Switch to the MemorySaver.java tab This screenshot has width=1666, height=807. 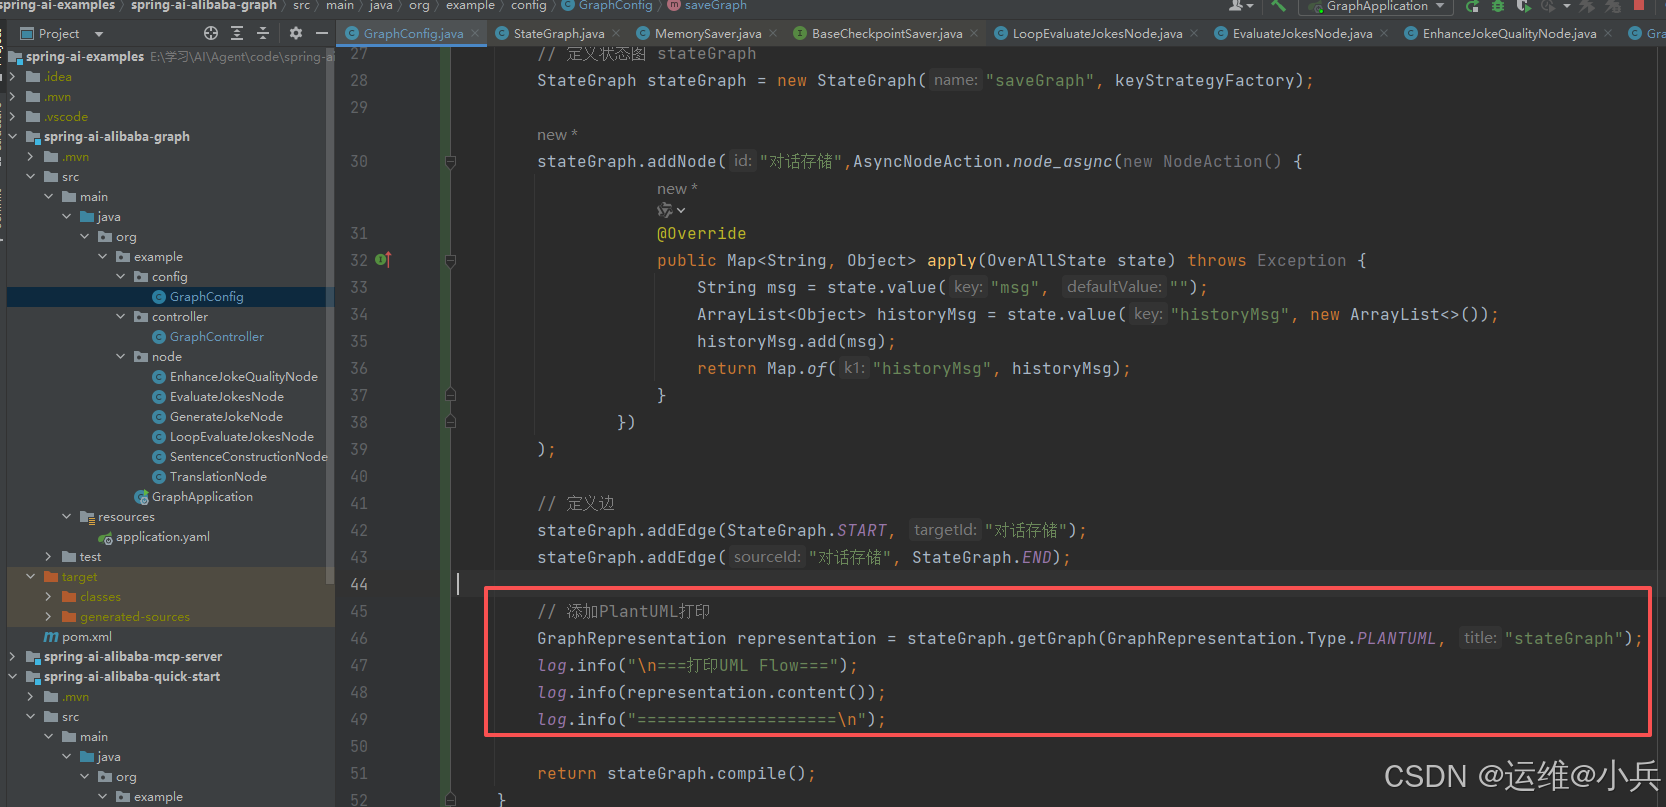[x=708, y=33]
